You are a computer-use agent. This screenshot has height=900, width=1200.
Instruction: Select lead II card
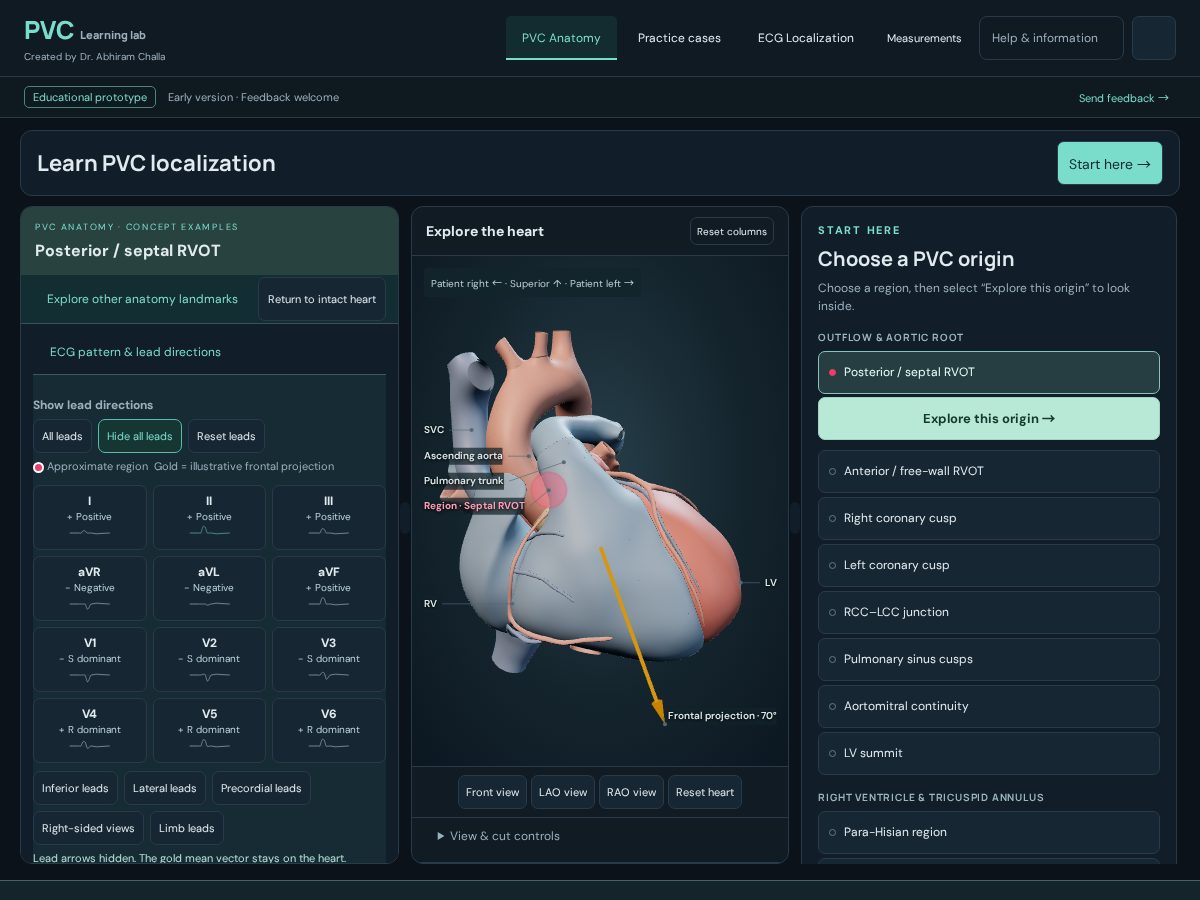[209, 517]
